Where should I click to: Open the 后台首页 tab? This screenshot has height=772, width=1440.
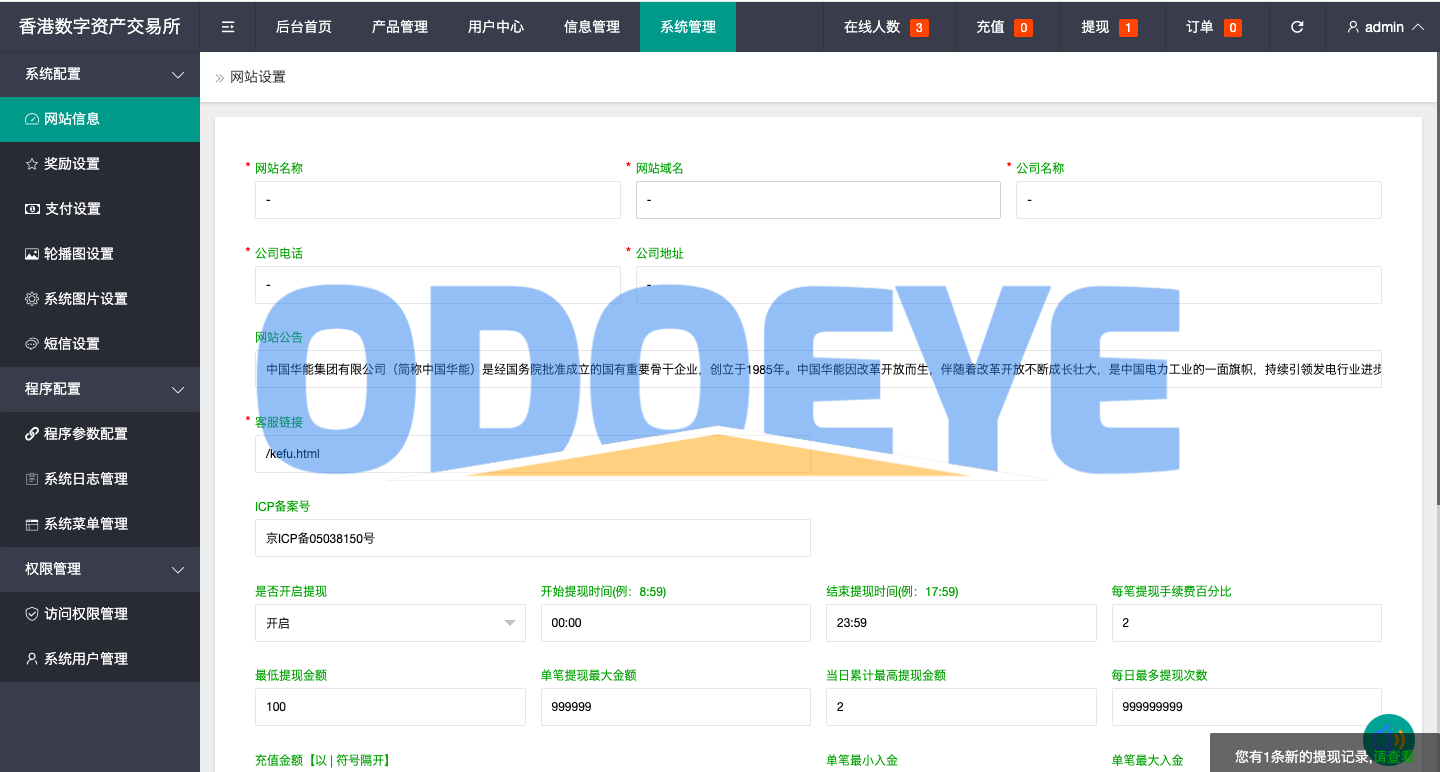point(304,27)
